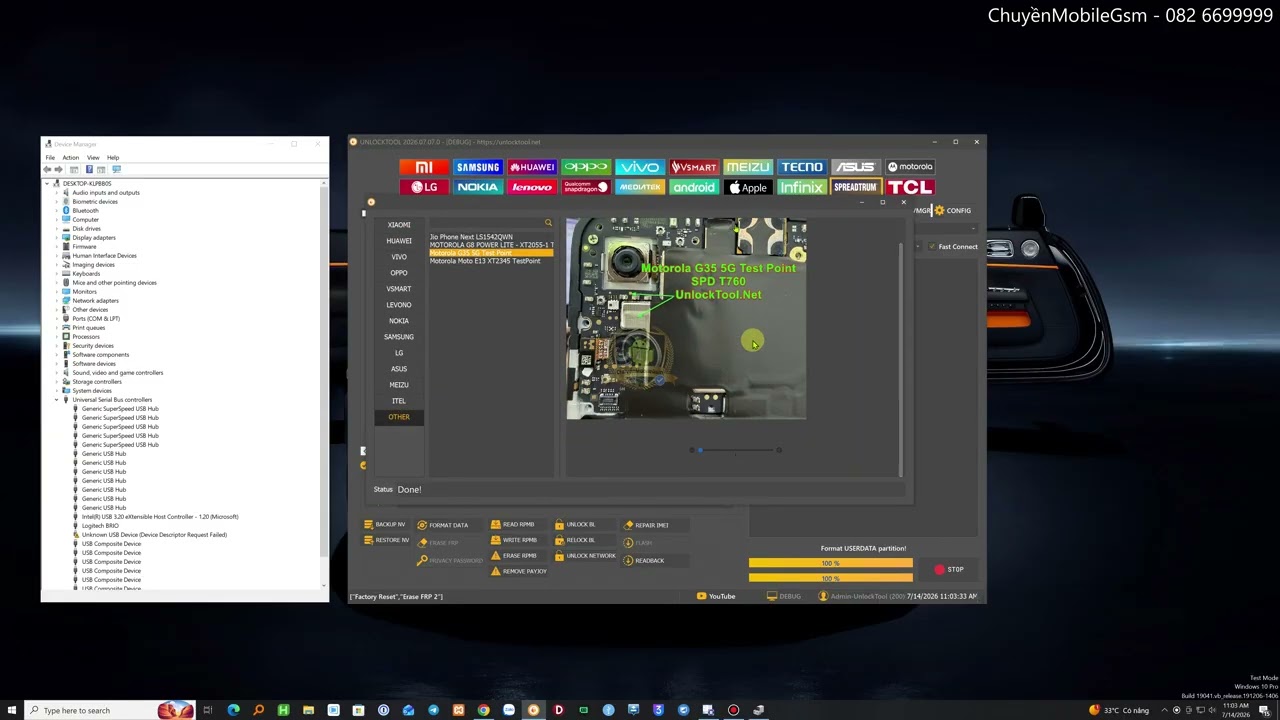Image resolution: width=1280 pixels, height=720 pixels.
Task: Select the Nokia brand logo
Action: pyautogui.click(x=478, y=187)
